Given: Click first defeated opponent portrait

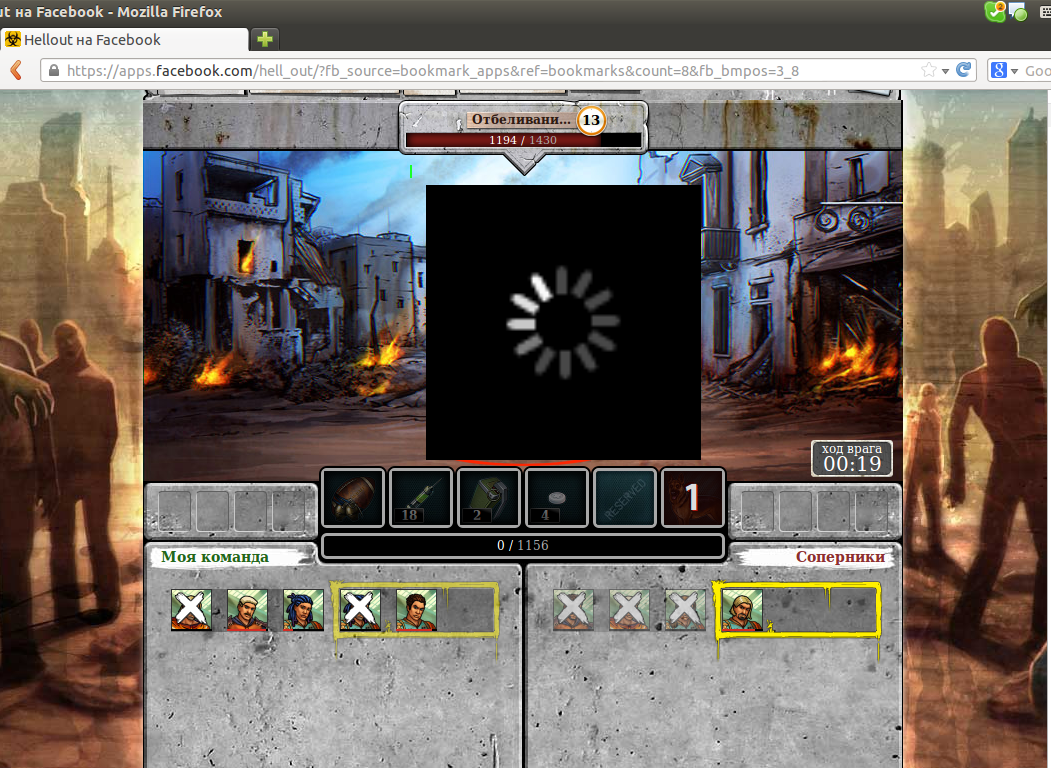Looking at the screenshot, I should click(573, 610).
